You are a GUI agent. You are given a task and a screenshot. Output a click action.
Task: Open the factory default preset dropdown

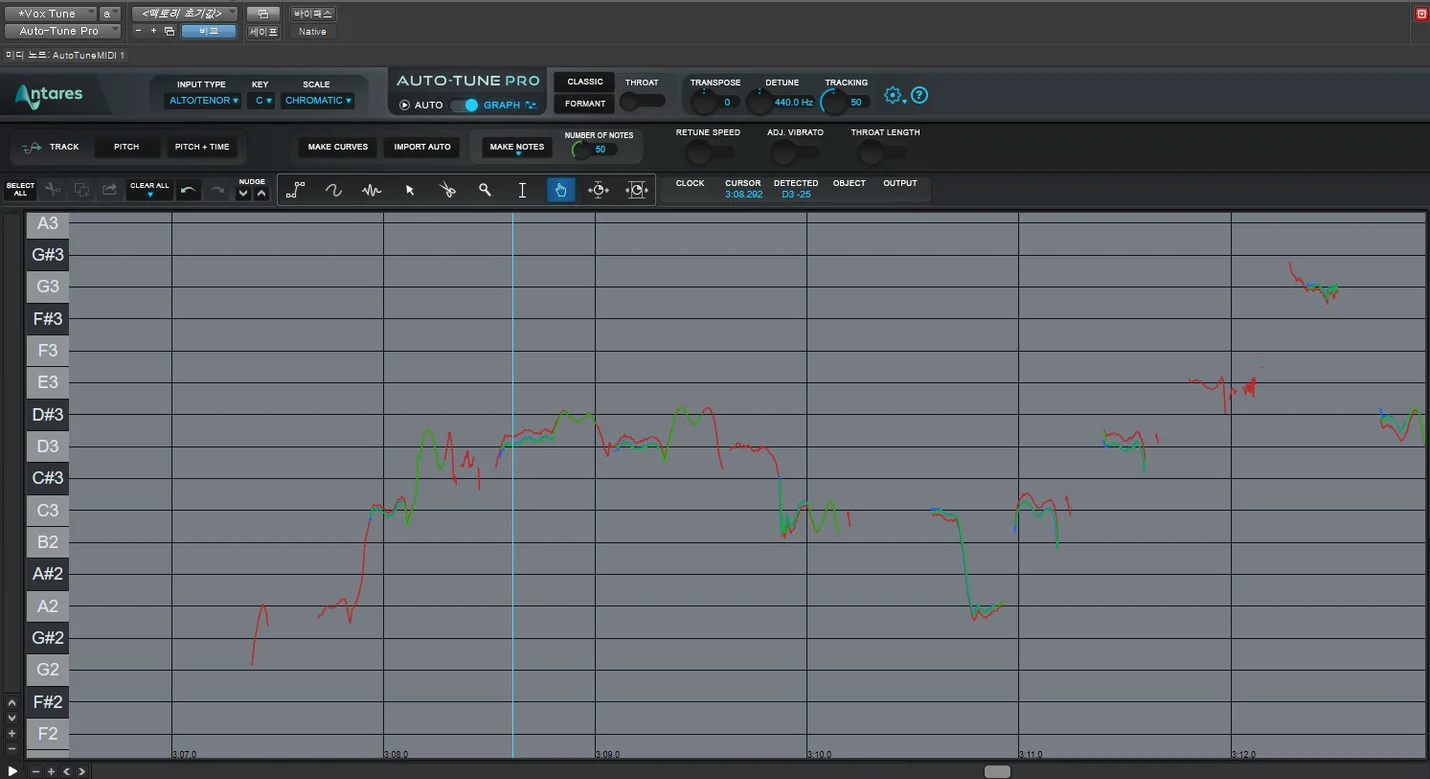click(185, 14)
